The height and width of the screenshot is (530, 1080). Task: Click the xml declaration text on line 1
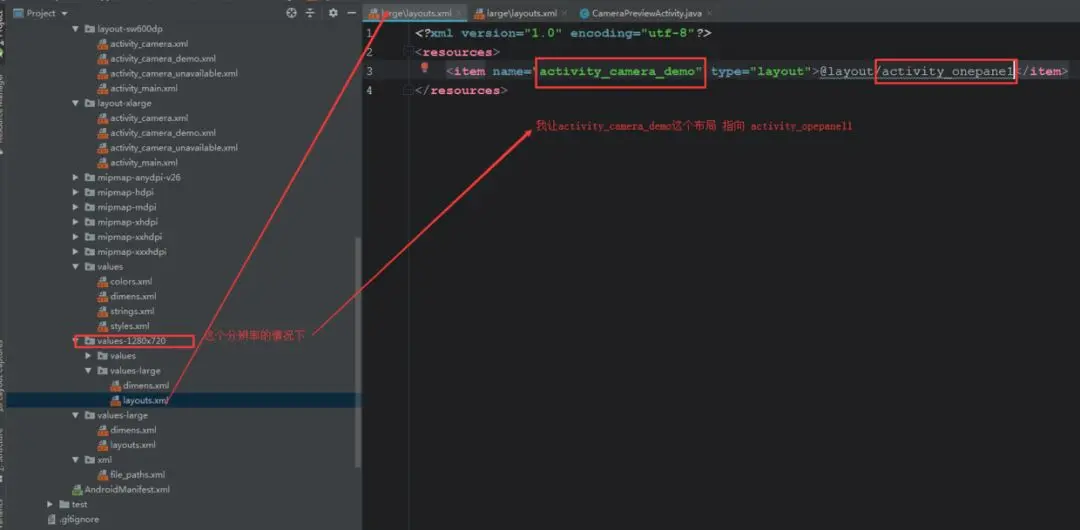coord(563,32)
